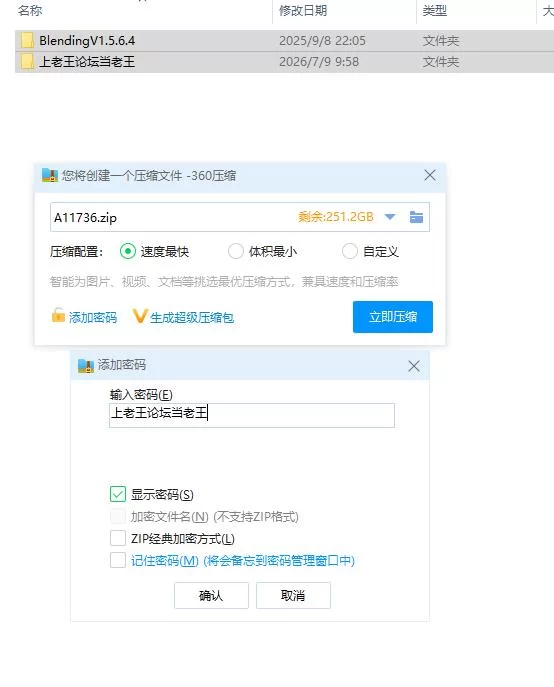
Task: Click the 文件夹 type cell of BlendingV1.5.6.4
Action: (440, 41)
